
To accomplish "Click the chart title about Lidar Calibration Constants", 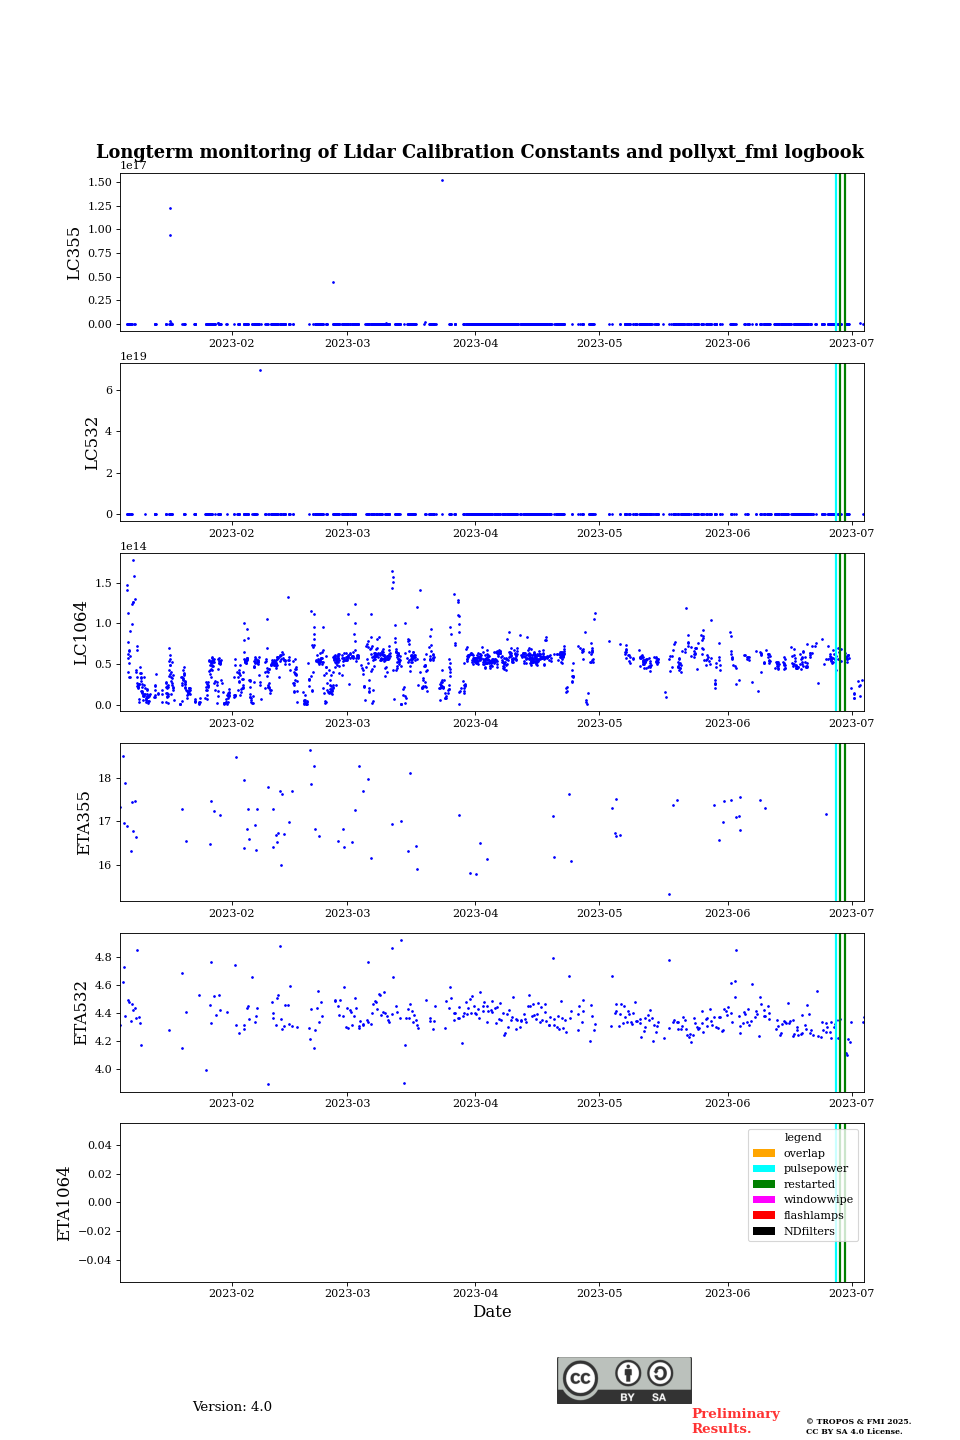I will (480, 152).
